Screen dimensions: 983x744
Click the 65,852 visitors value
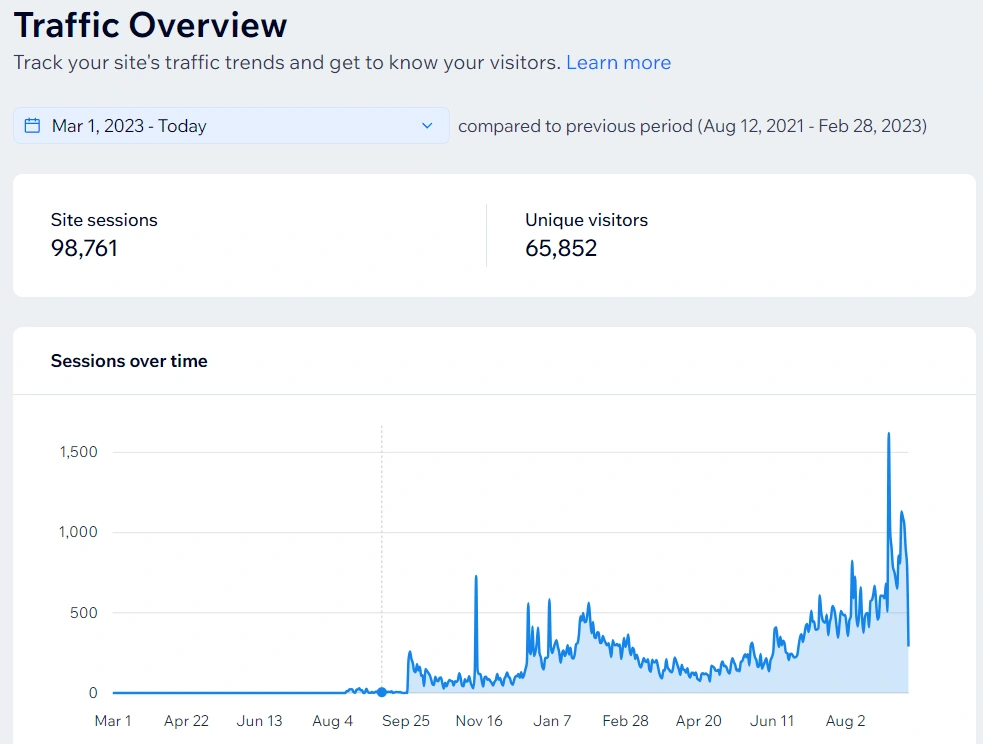point(561,248)
